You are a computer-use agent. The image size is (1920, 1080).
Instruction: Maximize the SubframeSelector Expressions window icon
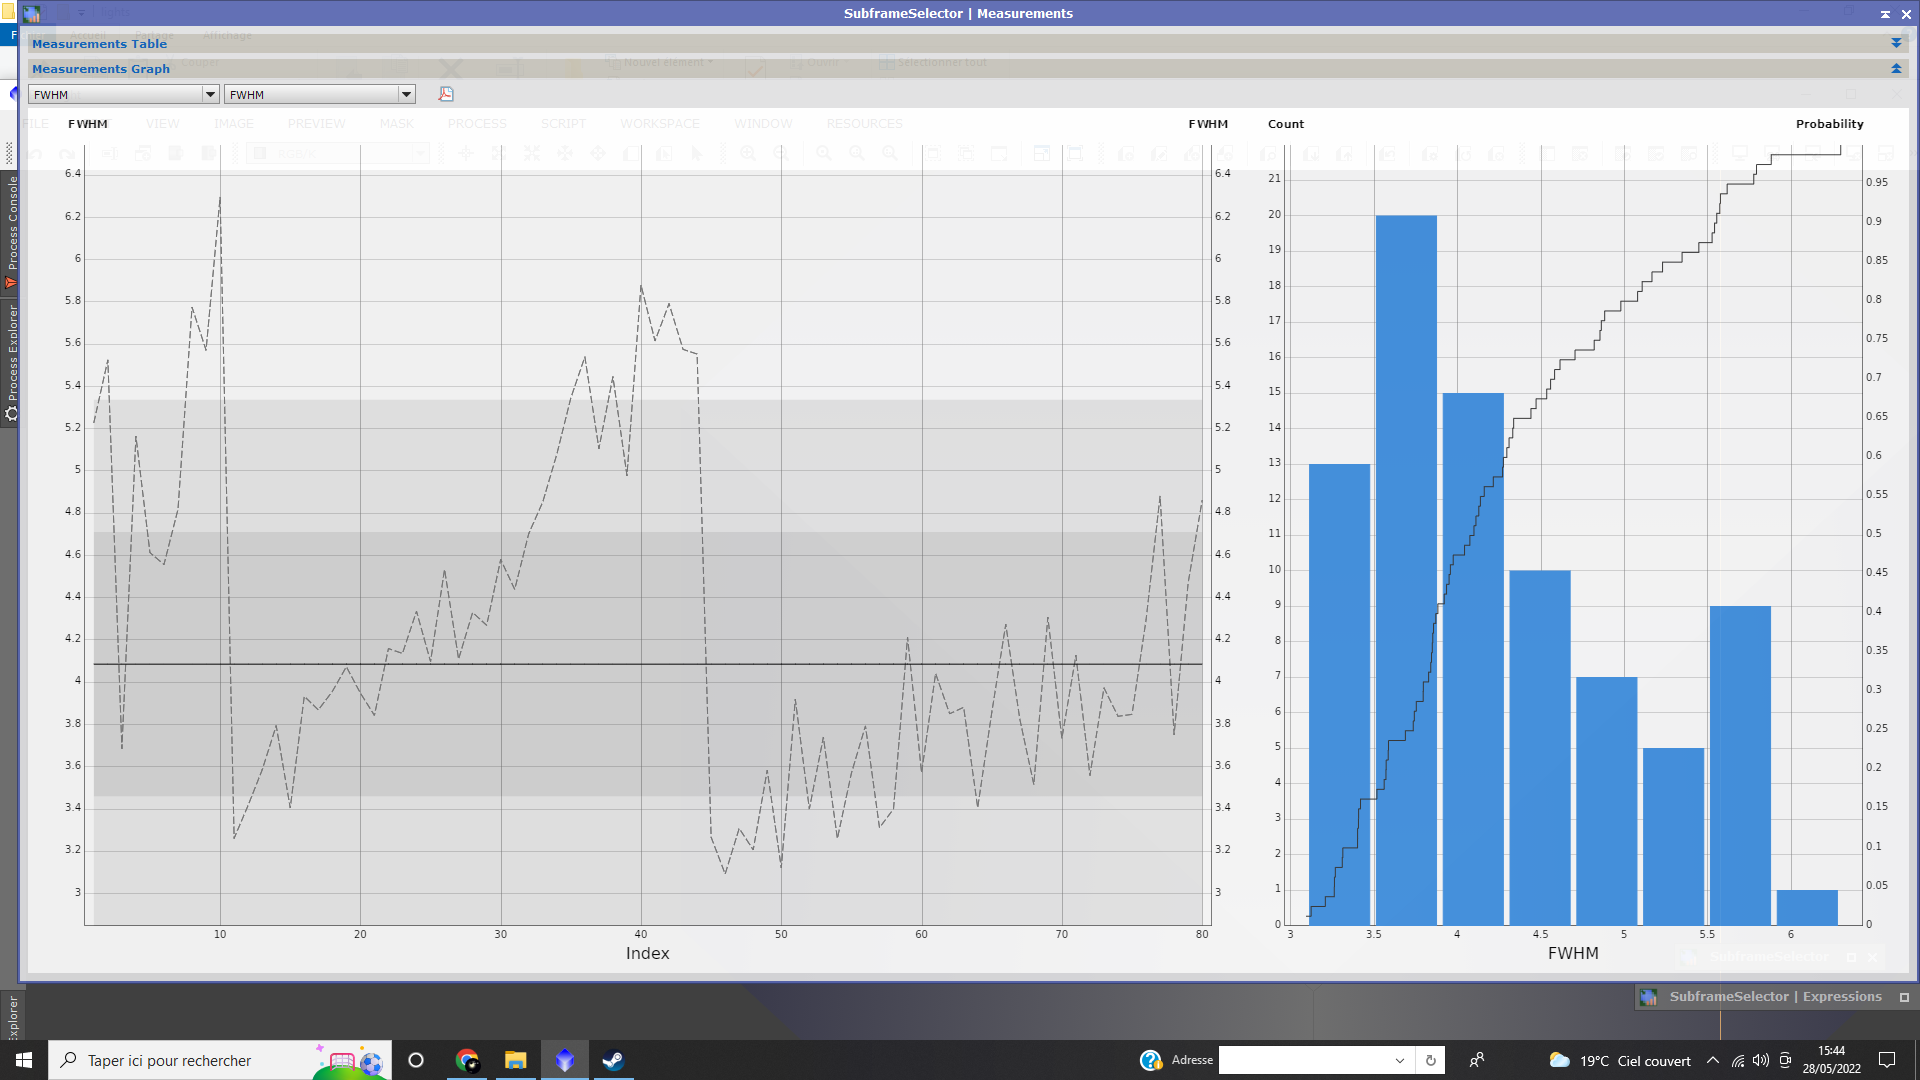click(x=1904, y=997)
